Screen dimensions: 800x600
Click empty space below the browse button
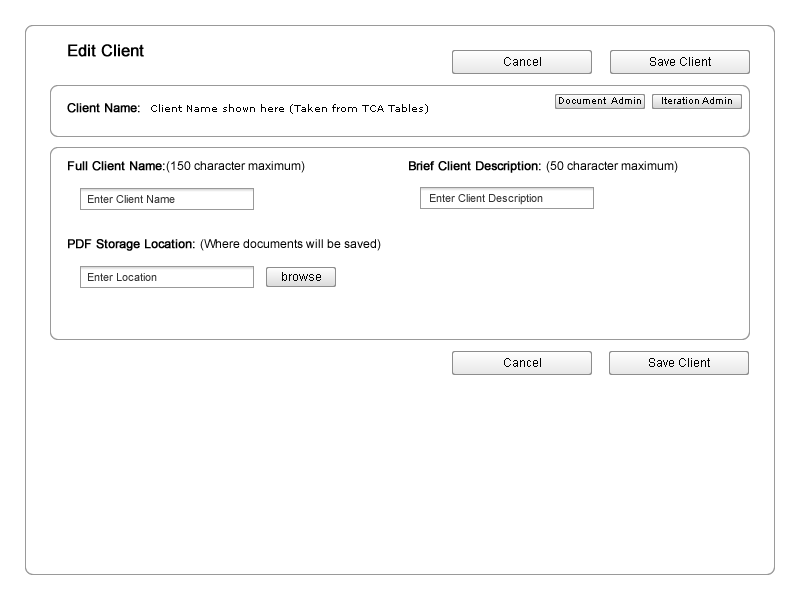pyautogui.click(x=300, y=315)
